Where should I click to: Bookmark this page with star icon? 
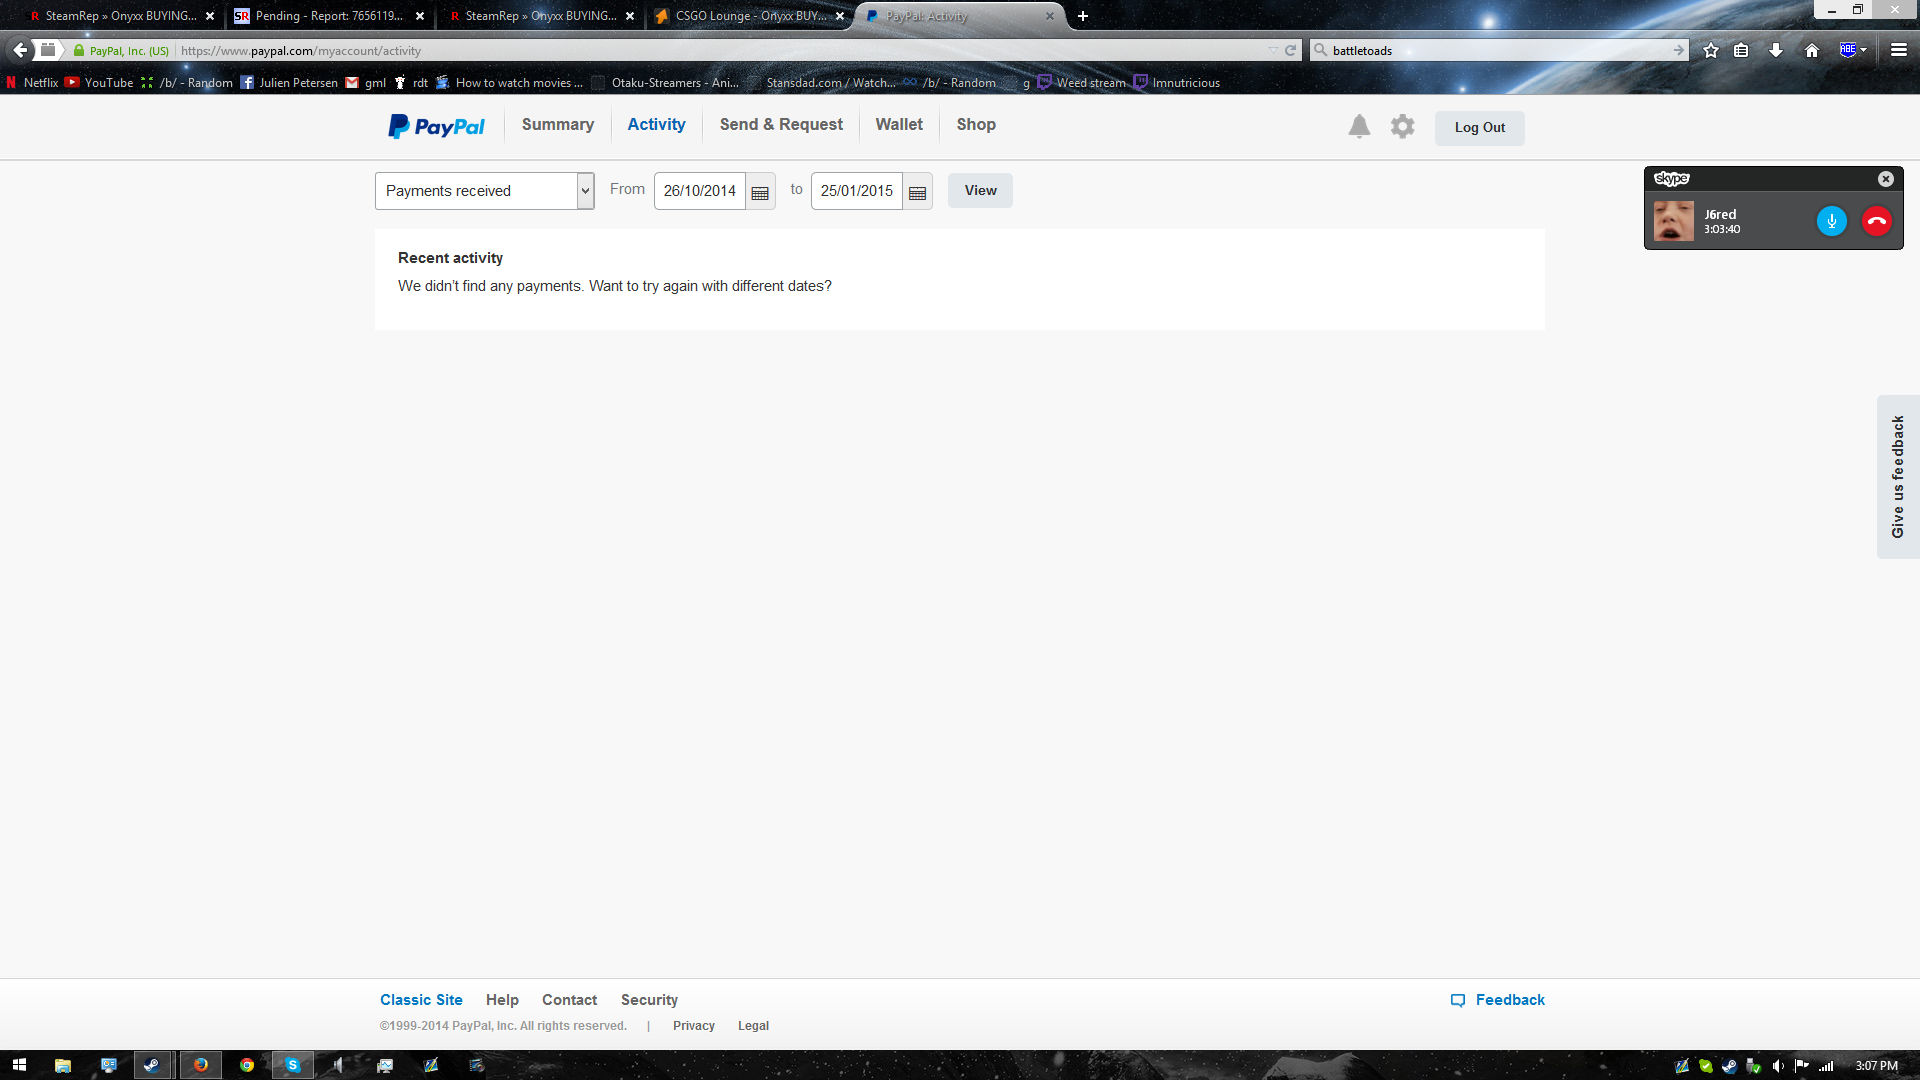pyautogui.click(x=1711, y=50)
